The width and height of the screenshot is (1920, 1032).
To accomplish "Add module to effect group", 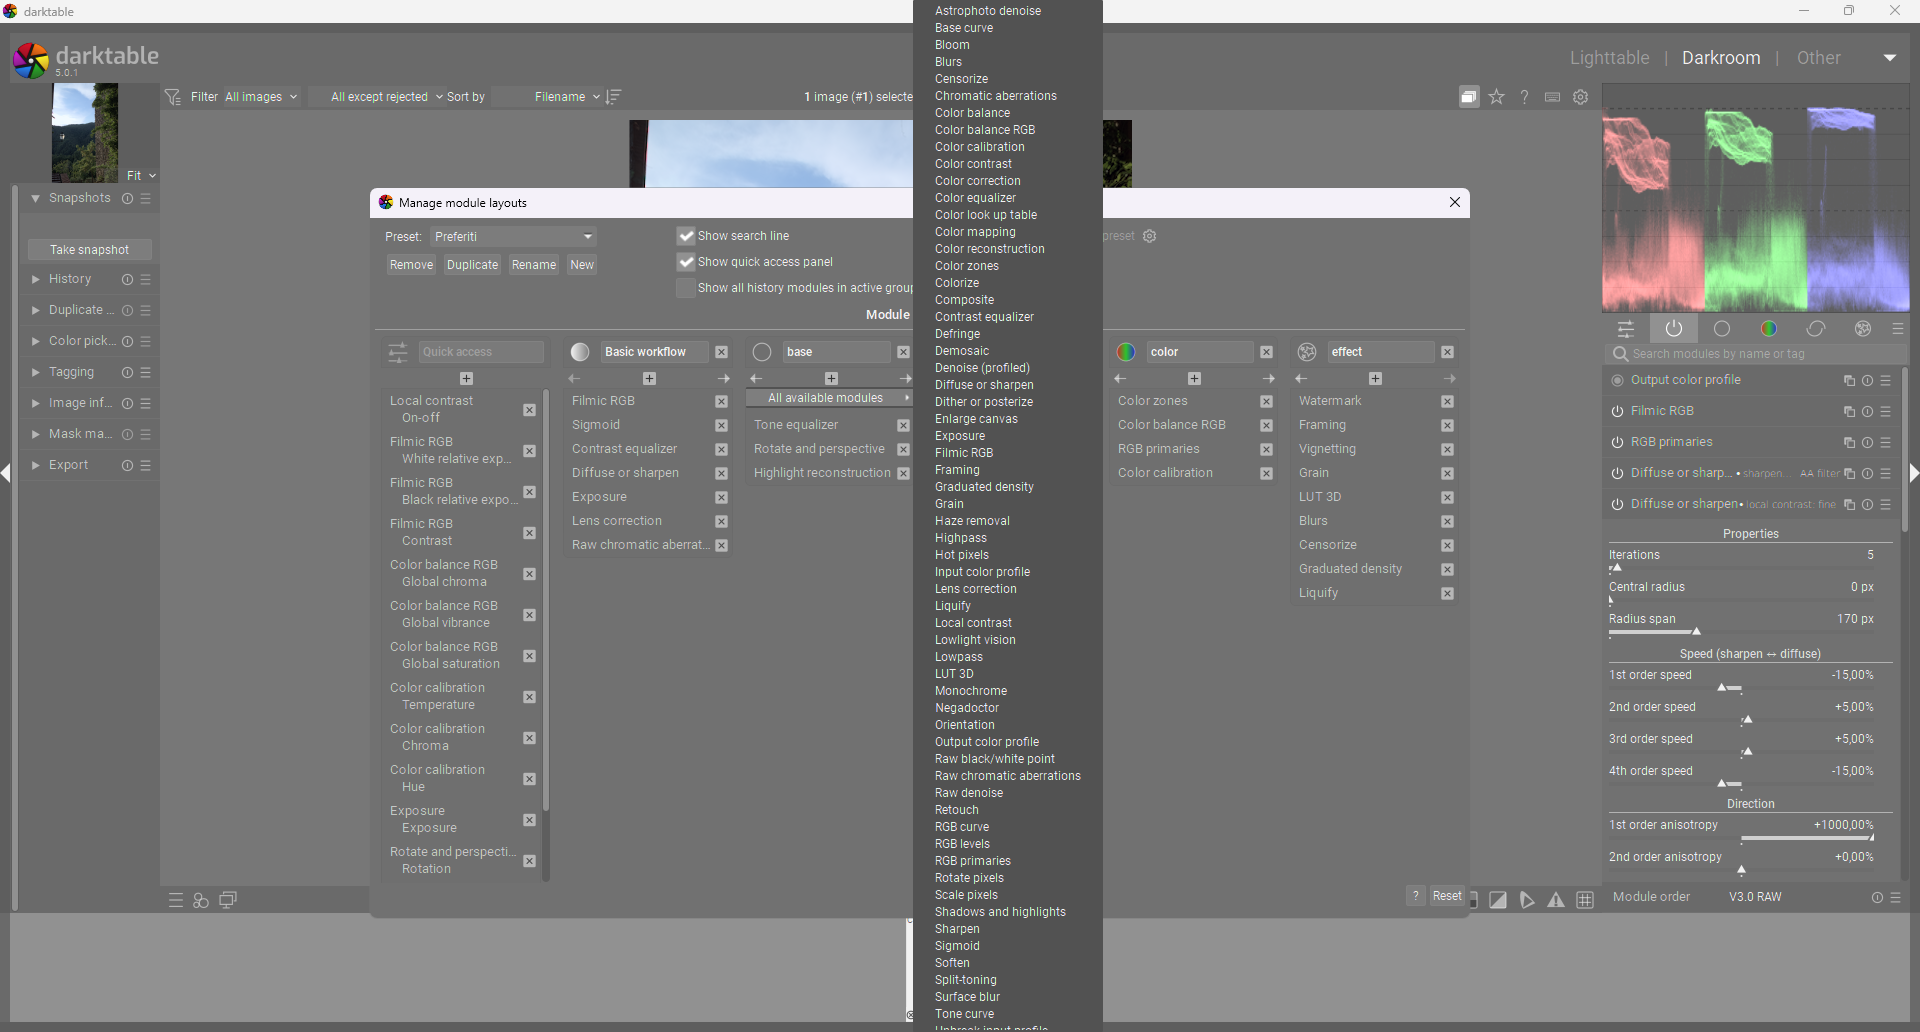I will pyautogui.click(x=1375, y=379).
